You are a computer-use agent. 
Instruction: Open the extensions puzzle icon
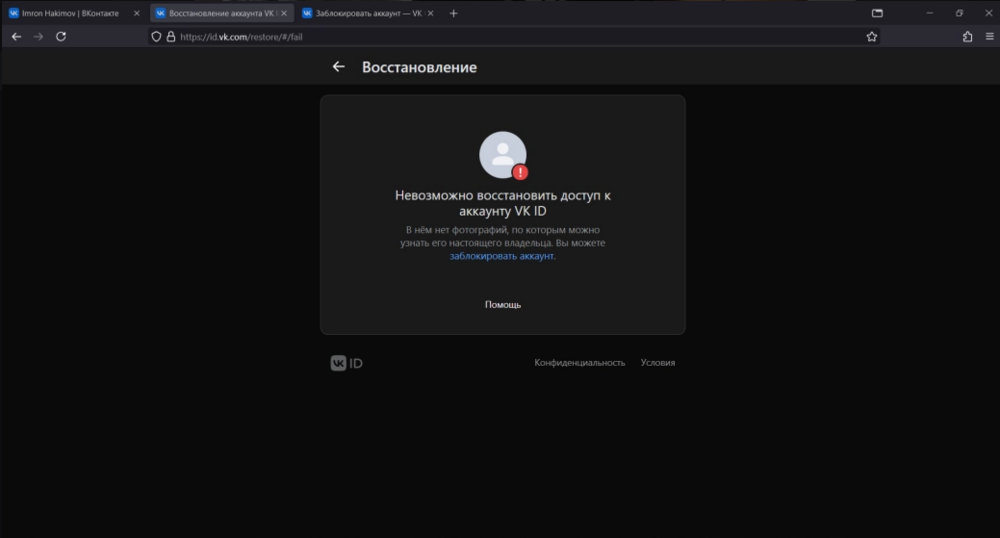[967, 37]
